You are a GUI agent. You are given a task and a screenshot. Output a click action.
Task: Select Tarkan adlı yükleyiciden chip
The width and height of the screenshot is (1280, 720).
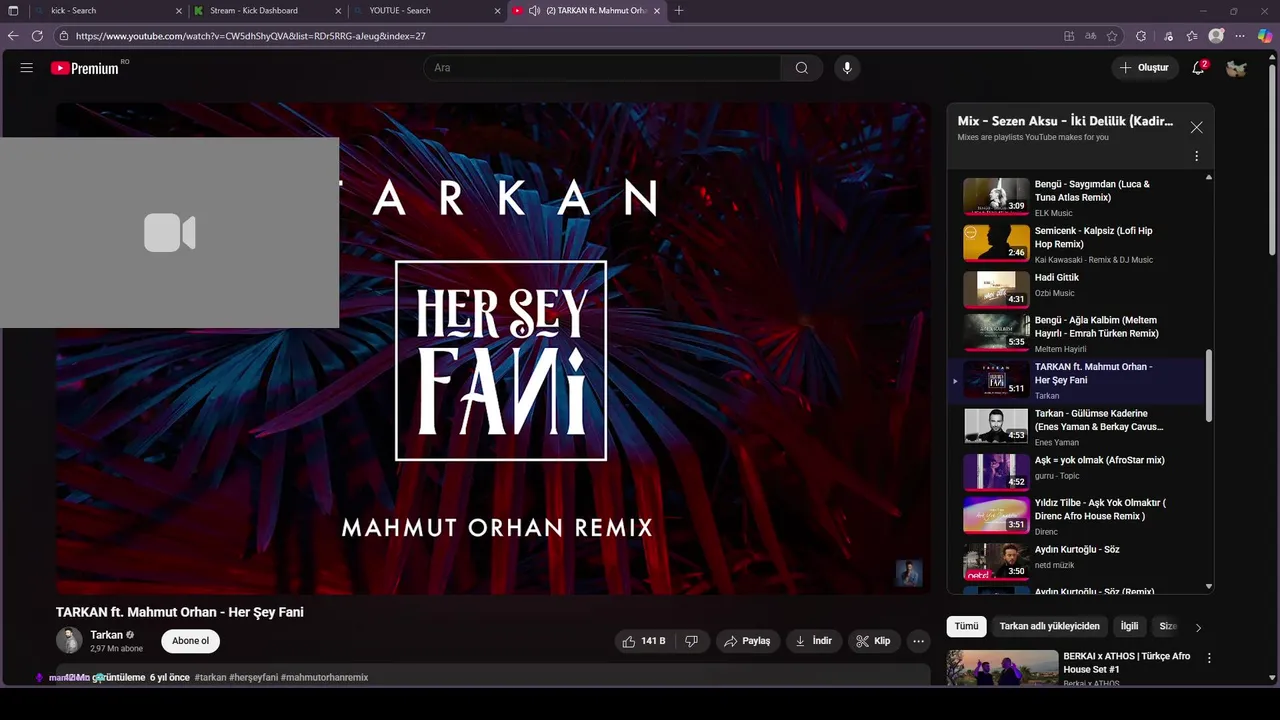(1049, 626)
